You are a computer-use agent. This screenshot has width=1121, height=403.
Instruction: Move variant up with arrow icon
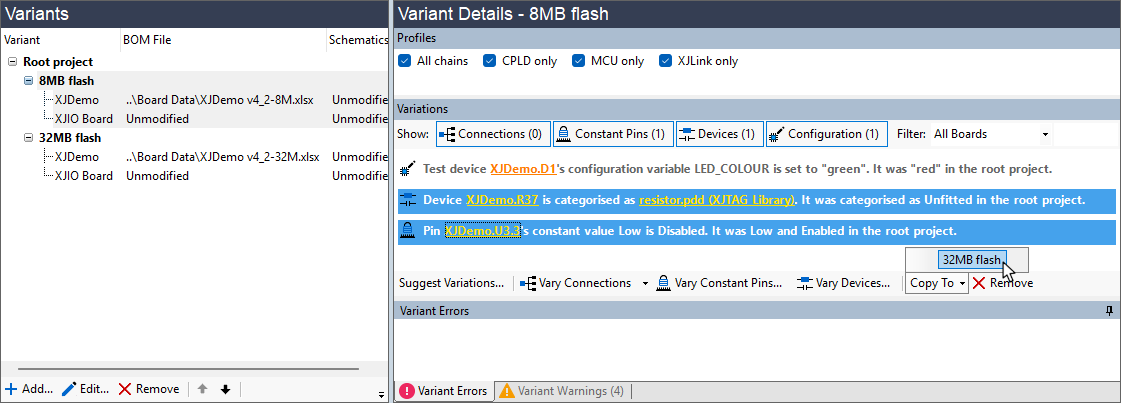201,389
